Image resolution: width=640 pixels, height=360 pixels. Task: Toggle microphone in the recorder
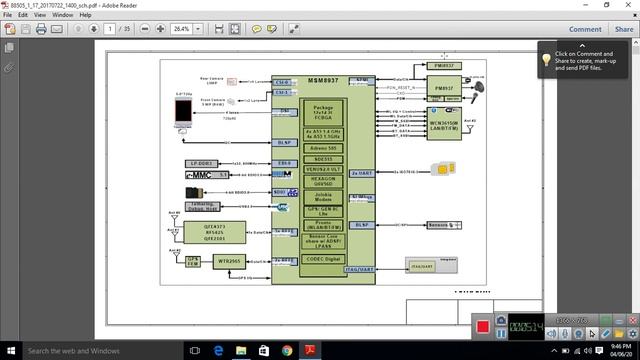[x=564, y=334]
